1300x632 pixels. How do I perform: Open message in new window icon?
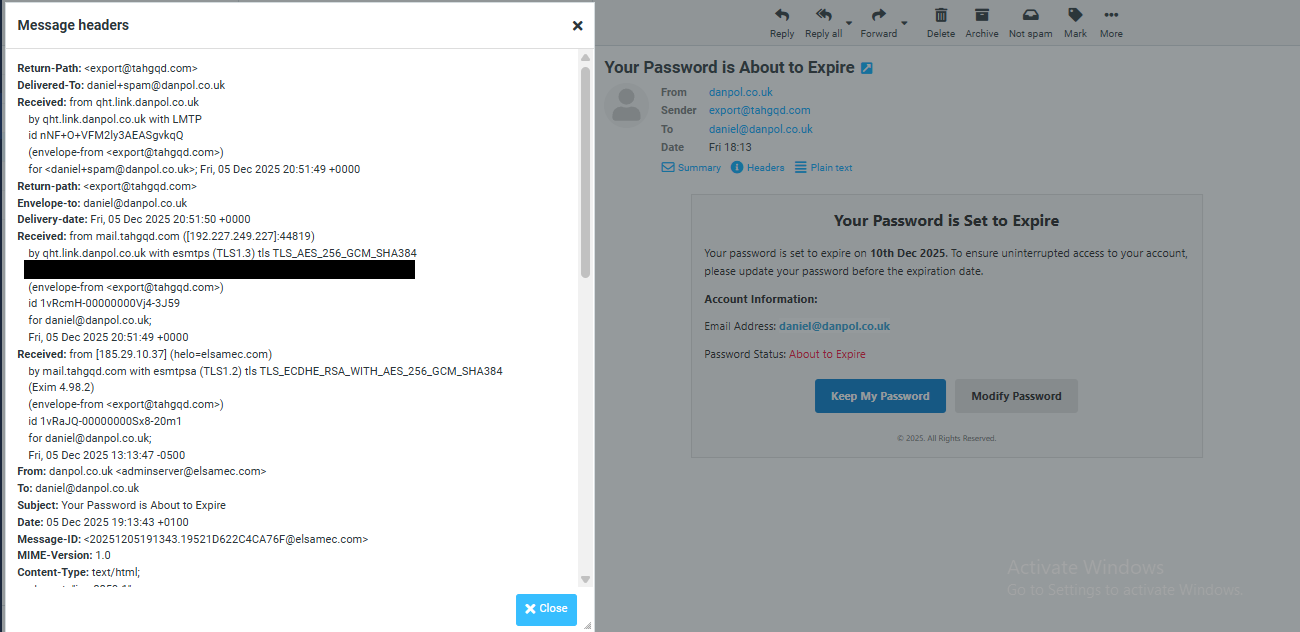coord(867,68)
